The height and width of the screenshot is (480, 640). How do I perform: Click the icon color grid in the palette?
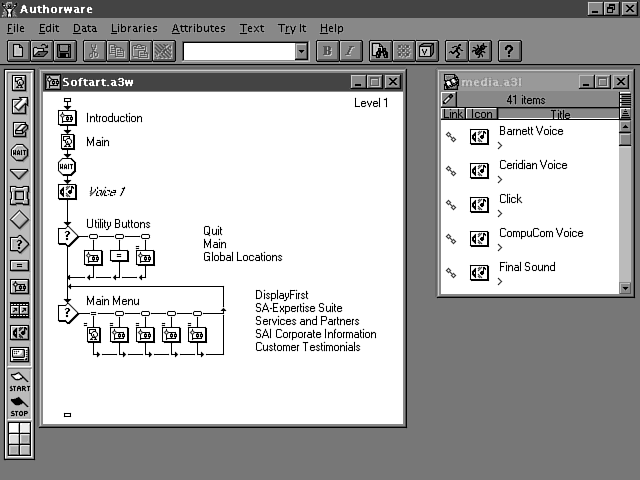tap(19, 439)
